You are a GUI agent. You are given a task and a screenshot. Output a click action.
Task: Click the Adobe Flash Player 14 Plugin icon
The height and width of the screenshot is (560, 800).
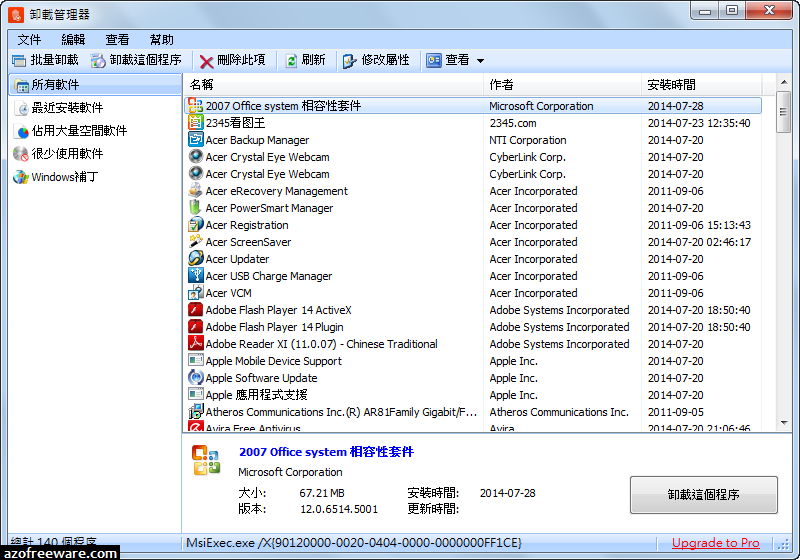click(195, 326)
